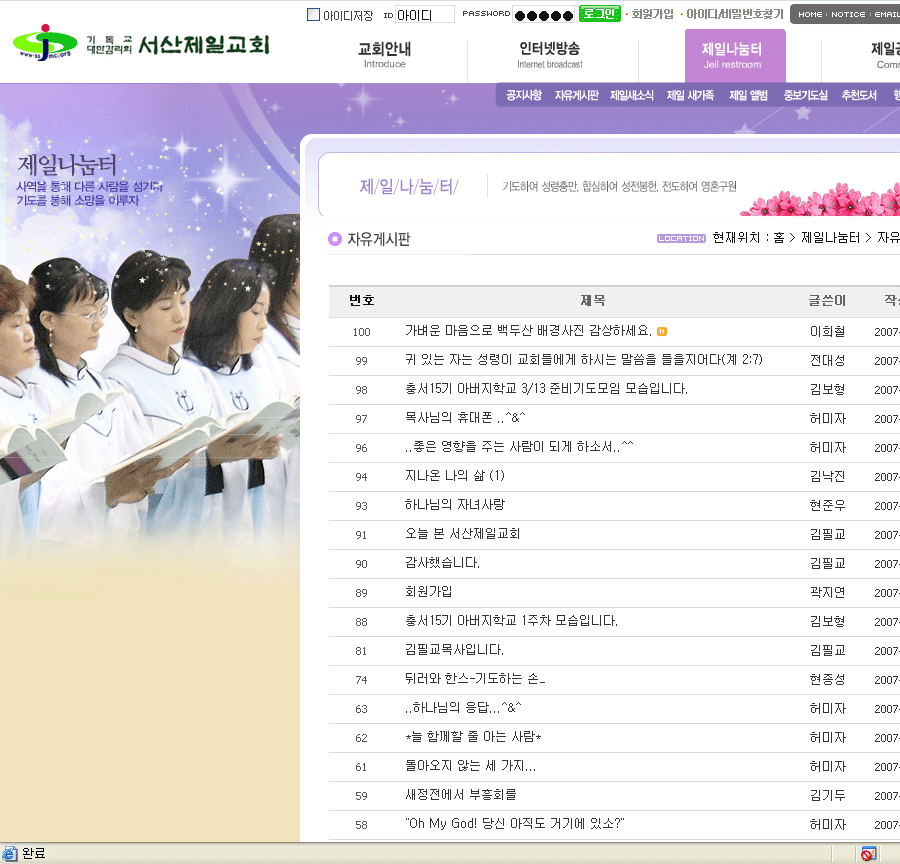Click the 제목 column header
This screenshot has height=864, width=900.
point(593,300)
